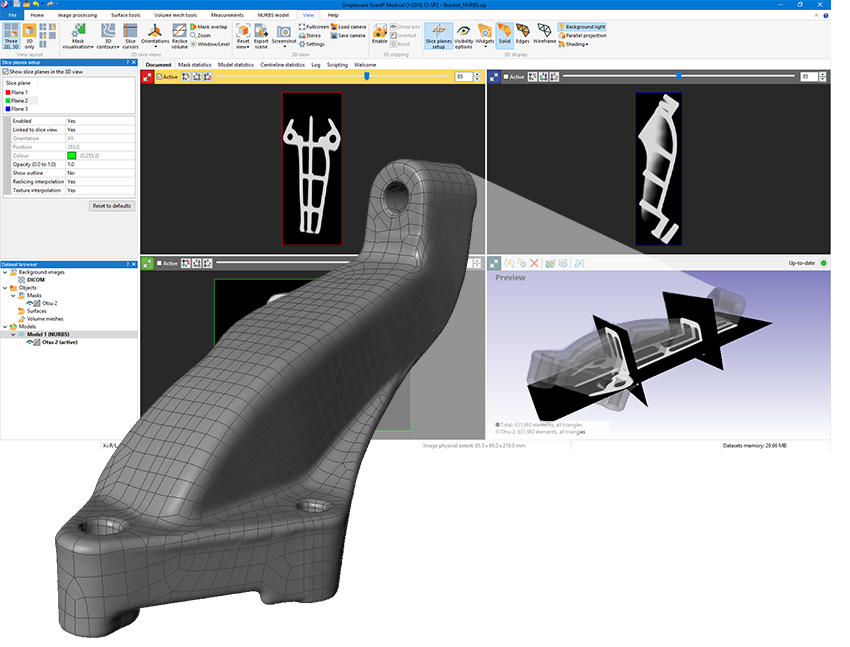Click Export scene in the ribbon
Screen dimensions: 850x647
[x=261, y=36]
